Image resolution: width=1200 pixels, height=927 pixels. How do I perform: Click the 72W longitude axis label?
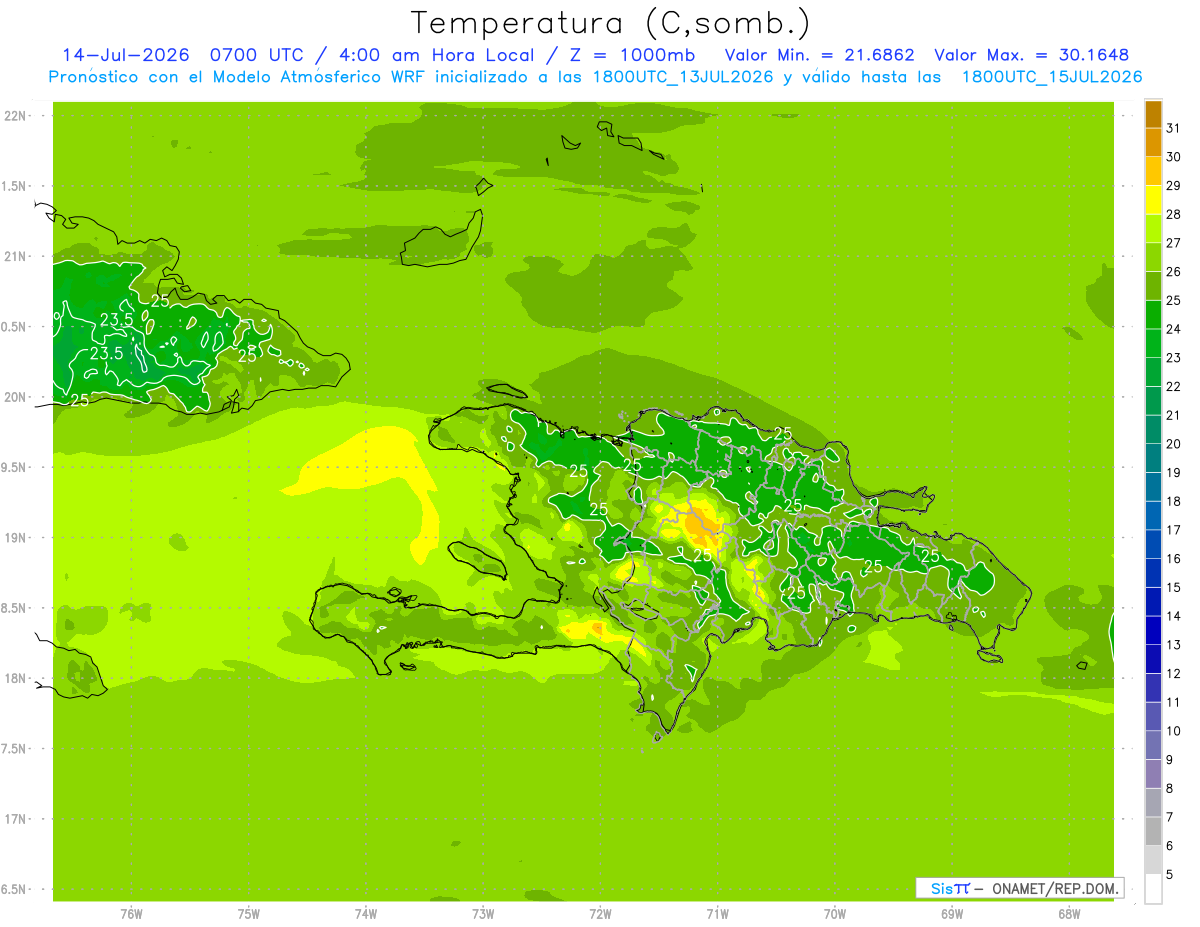[x=600, y=912]
